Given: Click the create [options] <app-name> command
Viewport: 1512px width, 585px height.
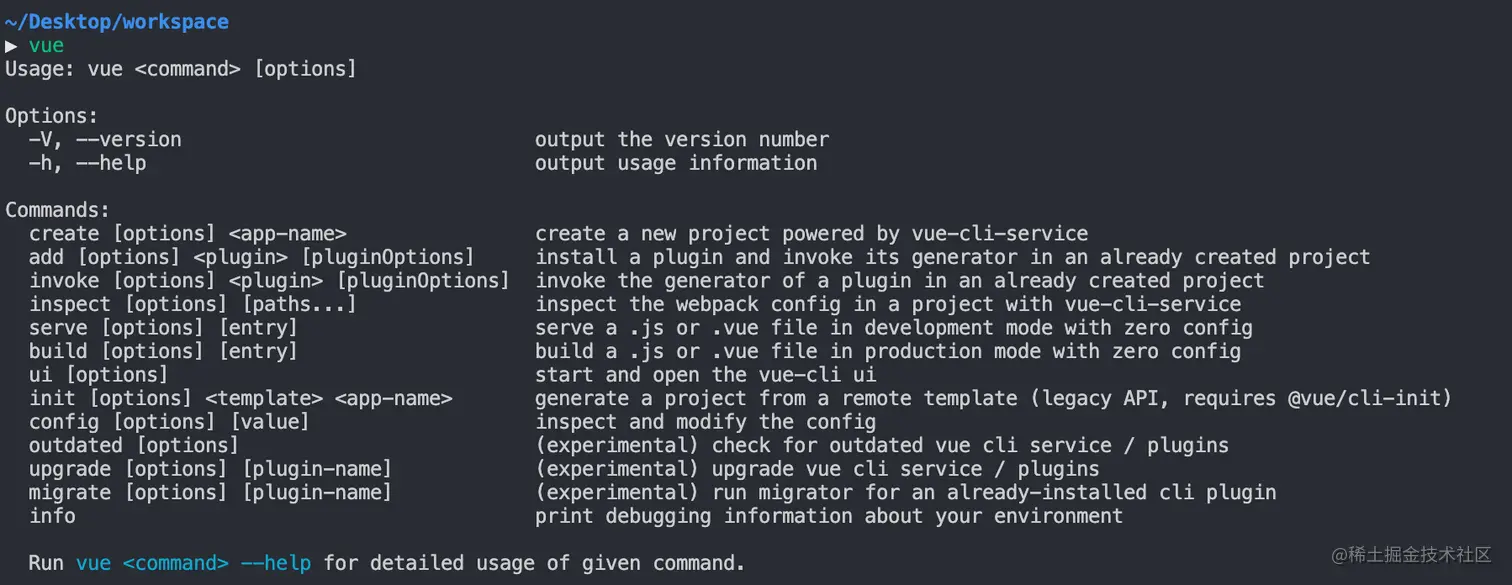Looking at the screenshot, I should [x=187, y=234].
